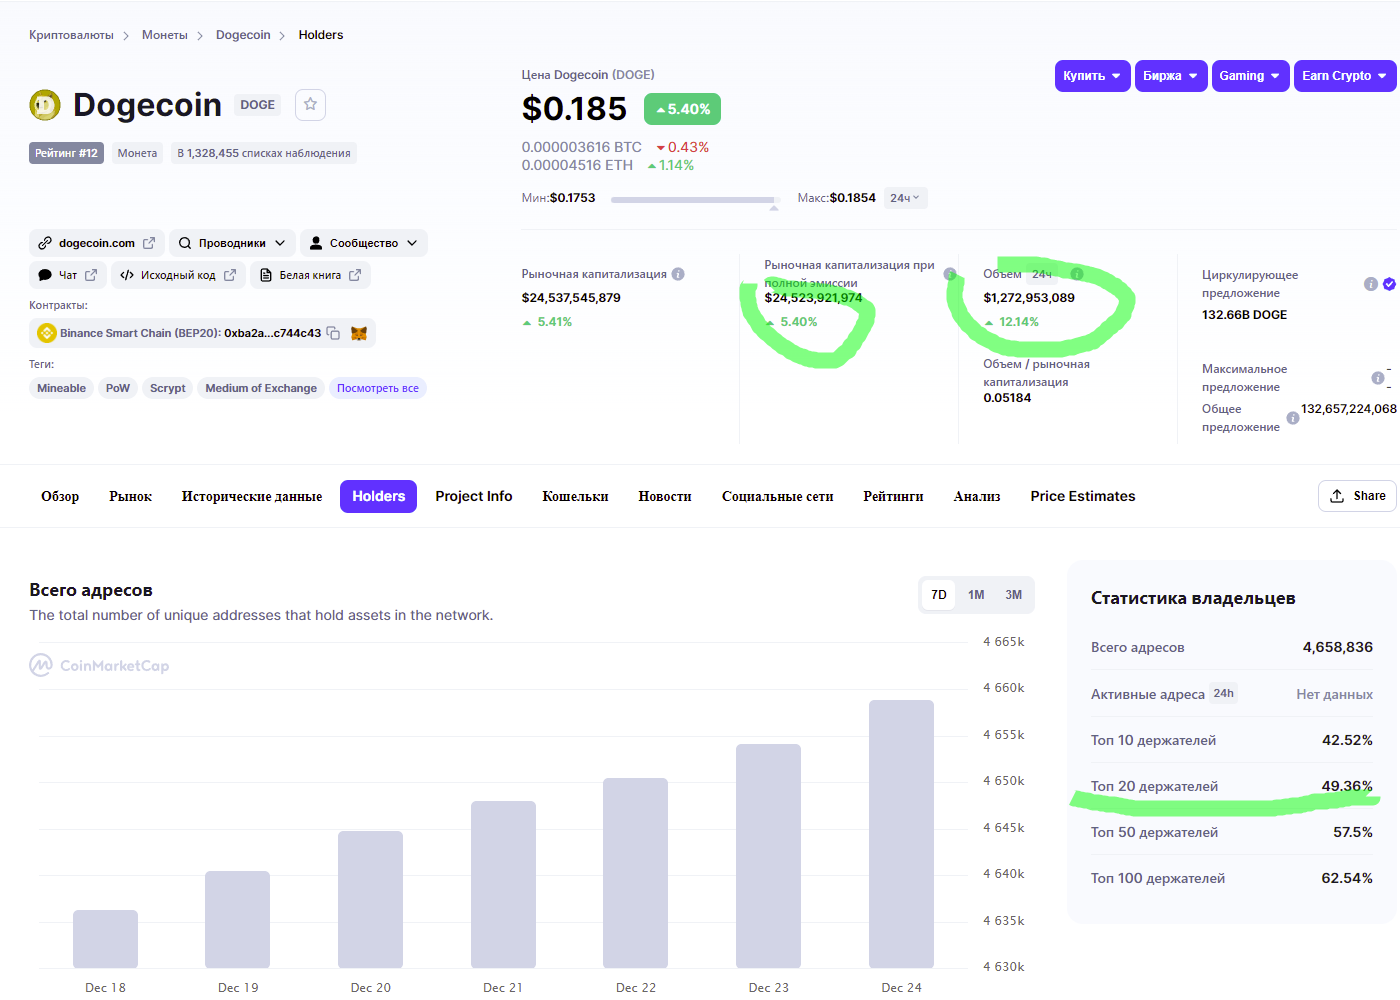Switch to the Рейтинги tab
This screenshot has height=1000, width=1400.
click(x=893, y=496)
